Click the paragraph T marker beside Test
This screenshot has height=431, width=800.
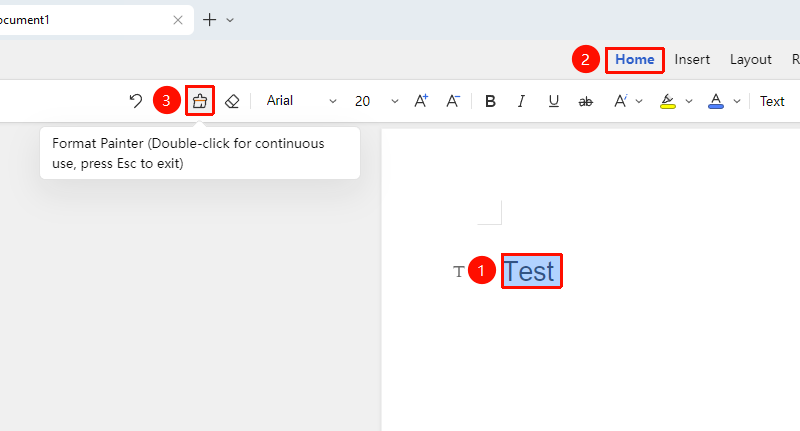459,271
